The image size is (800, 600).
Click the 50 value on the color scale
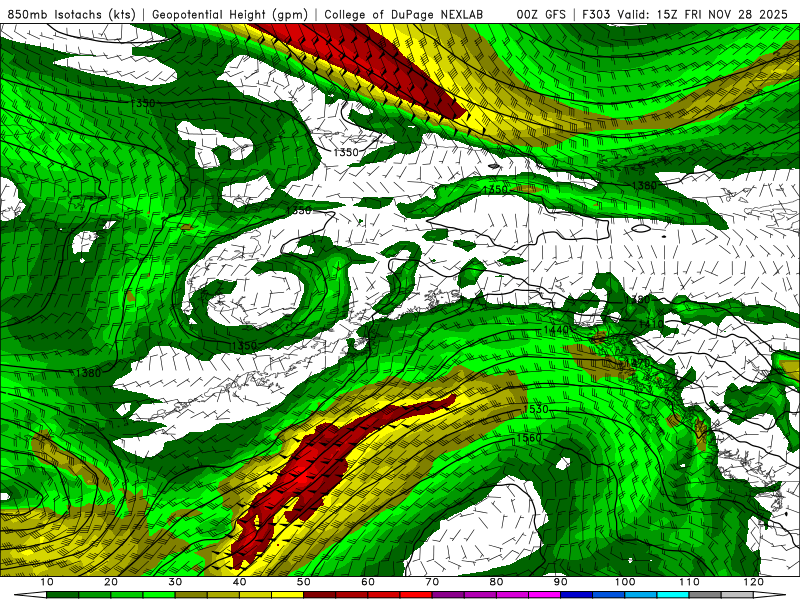pos(304,582)
